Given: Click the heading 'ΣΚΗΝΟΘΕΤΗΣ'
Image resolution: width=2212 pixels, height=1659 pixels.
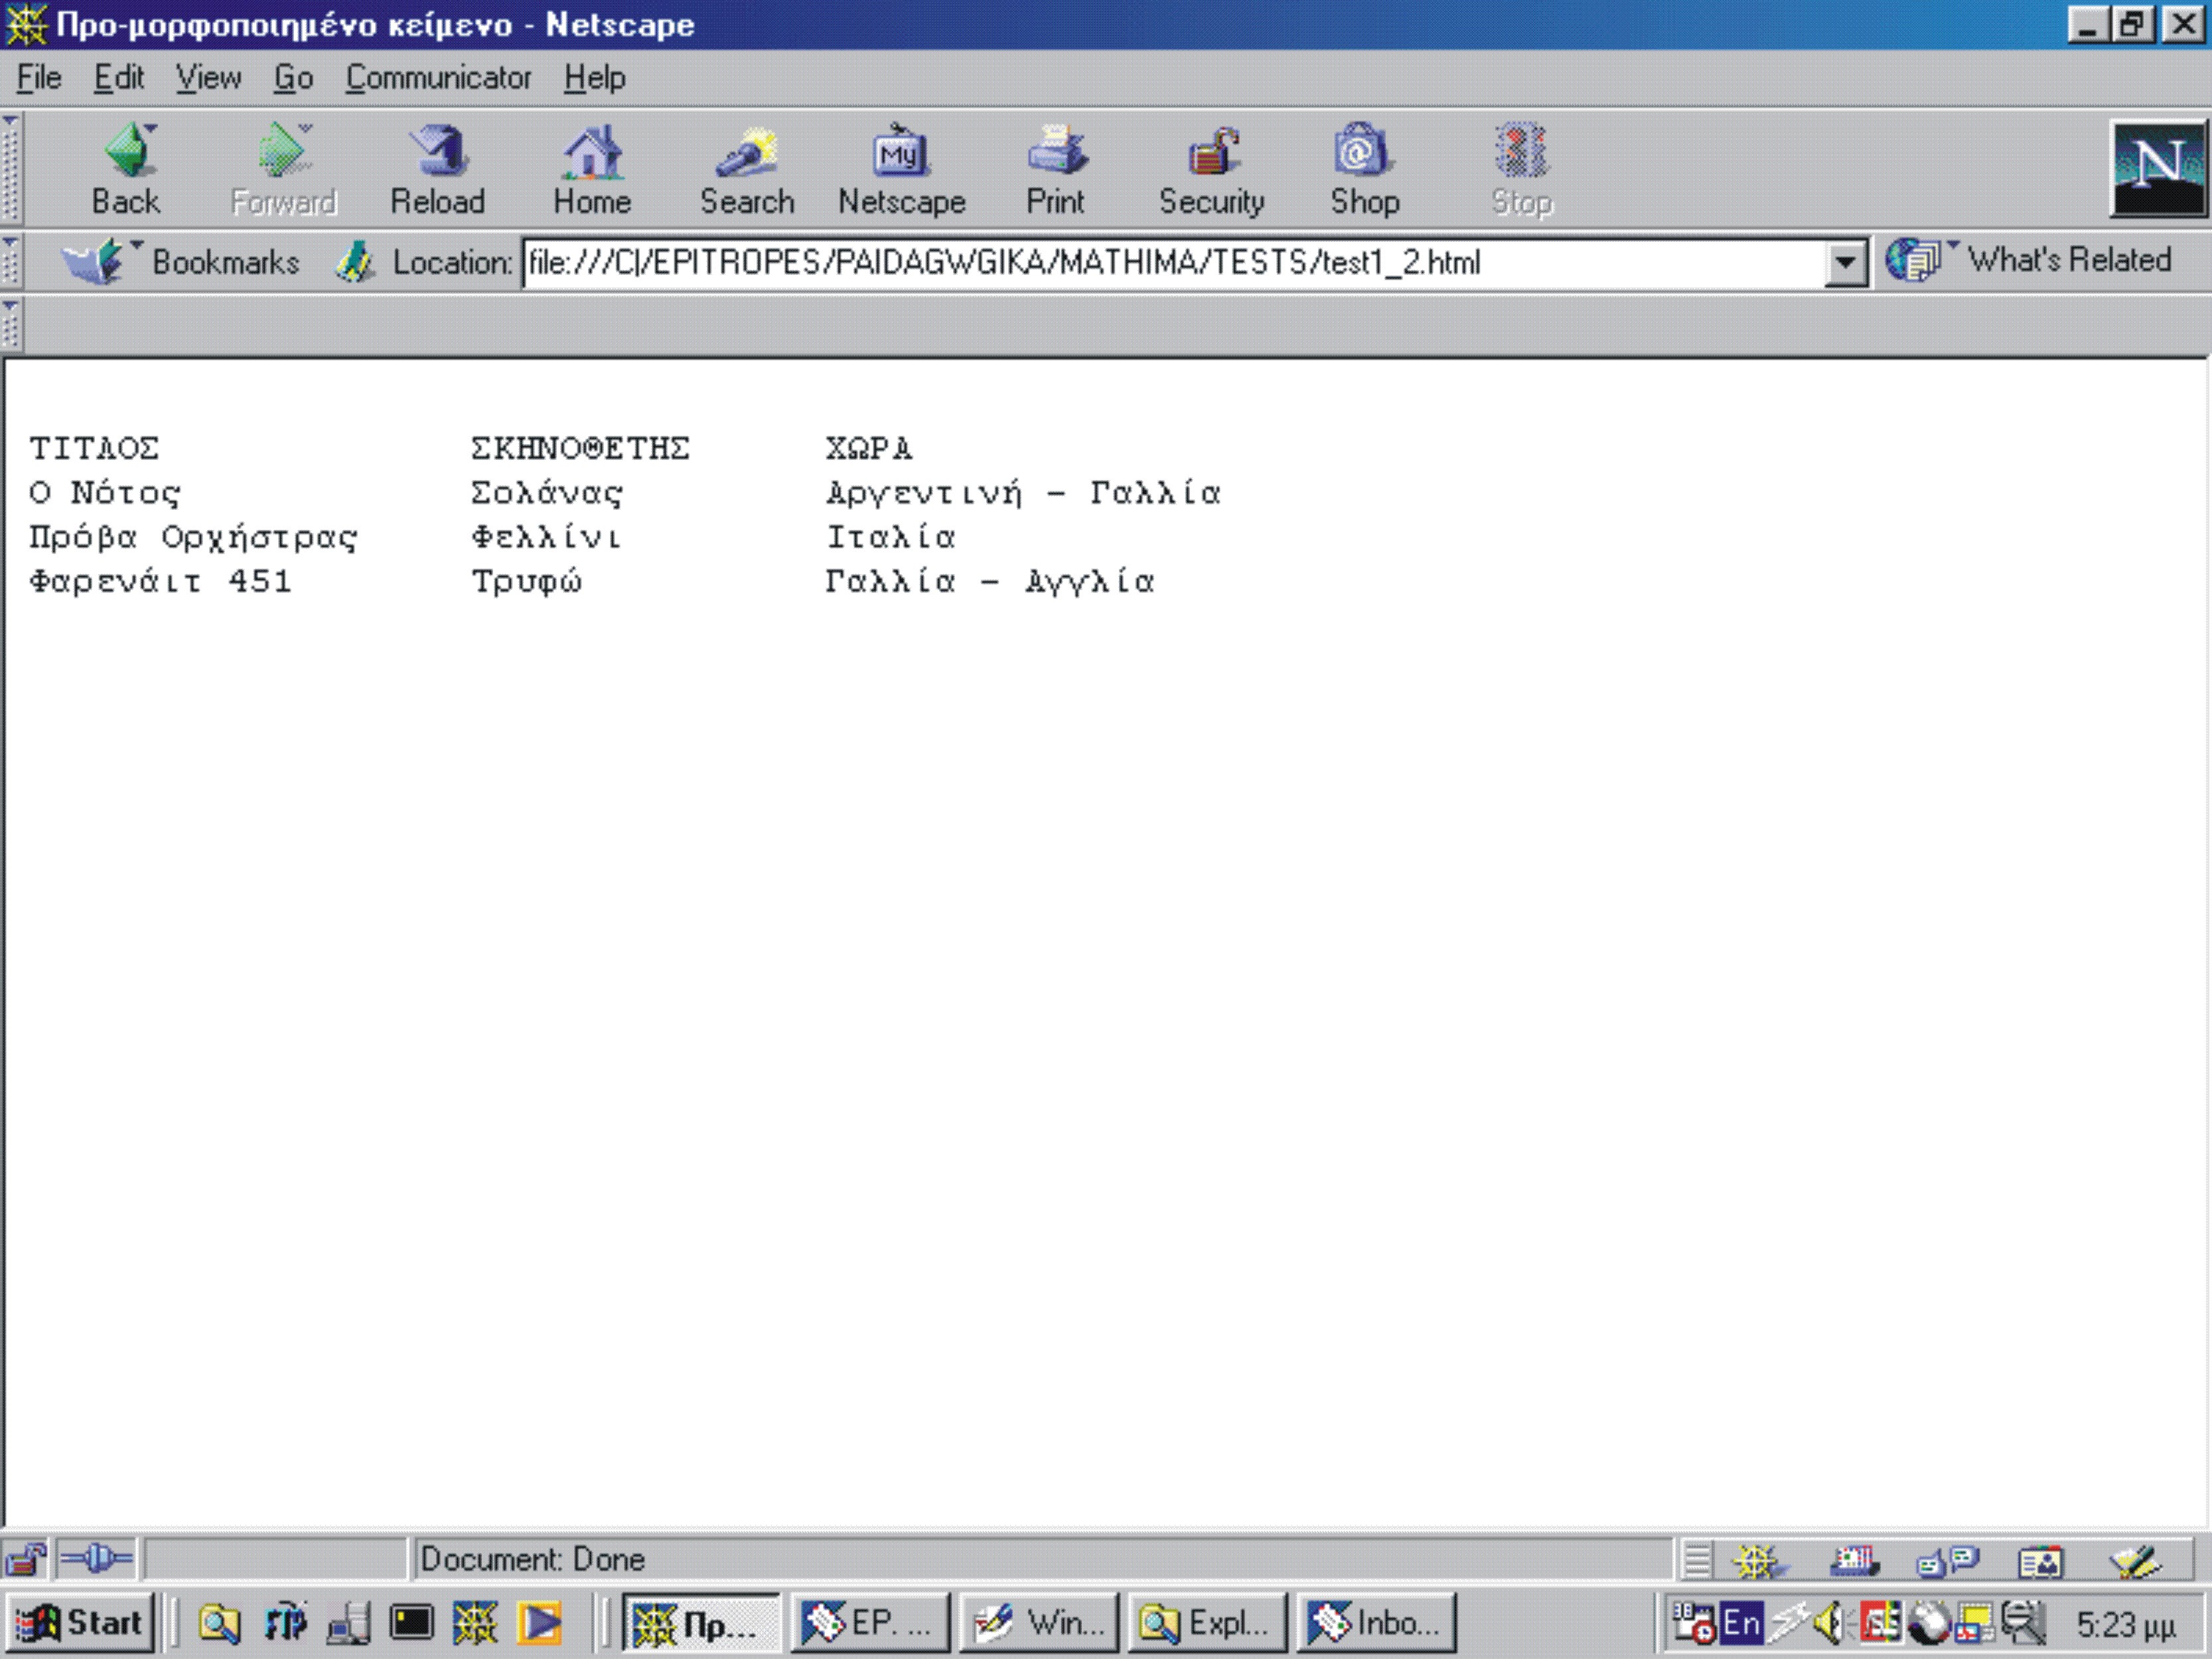Looking at the screenshot, I should coord(580,448).
